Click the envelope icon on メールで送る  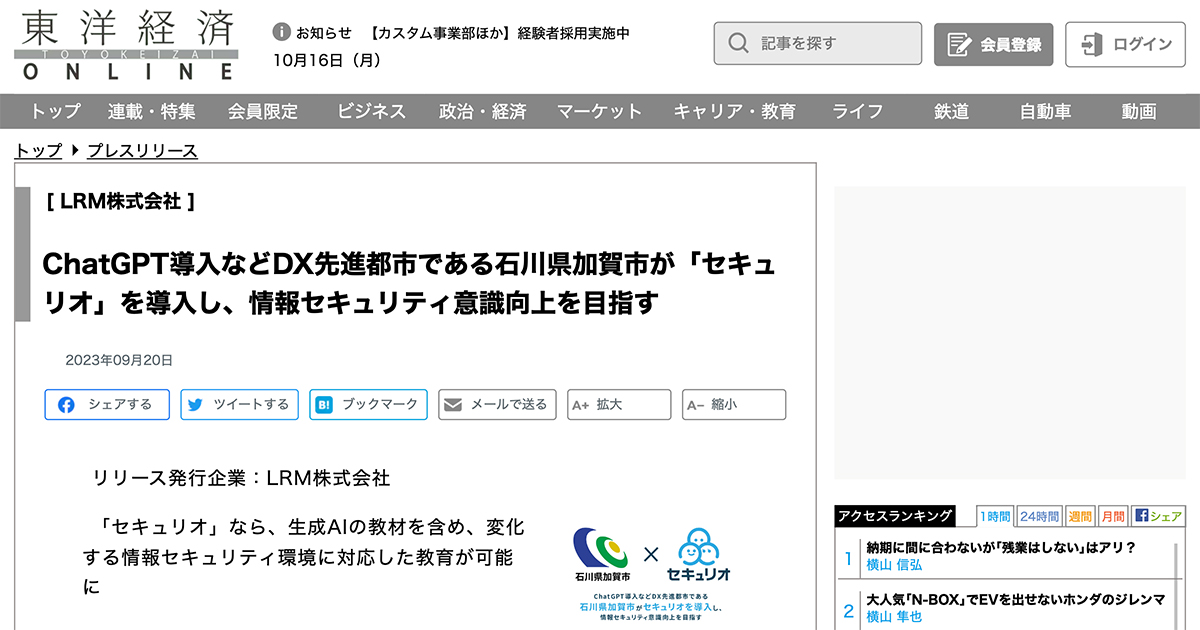point(452,405)
